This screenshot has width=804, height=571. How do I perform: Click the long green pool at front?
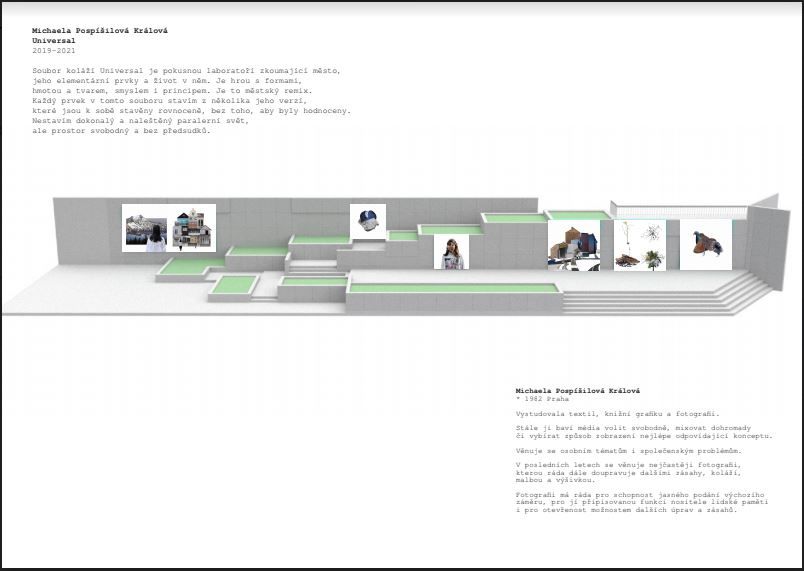(x=452, y=288)
